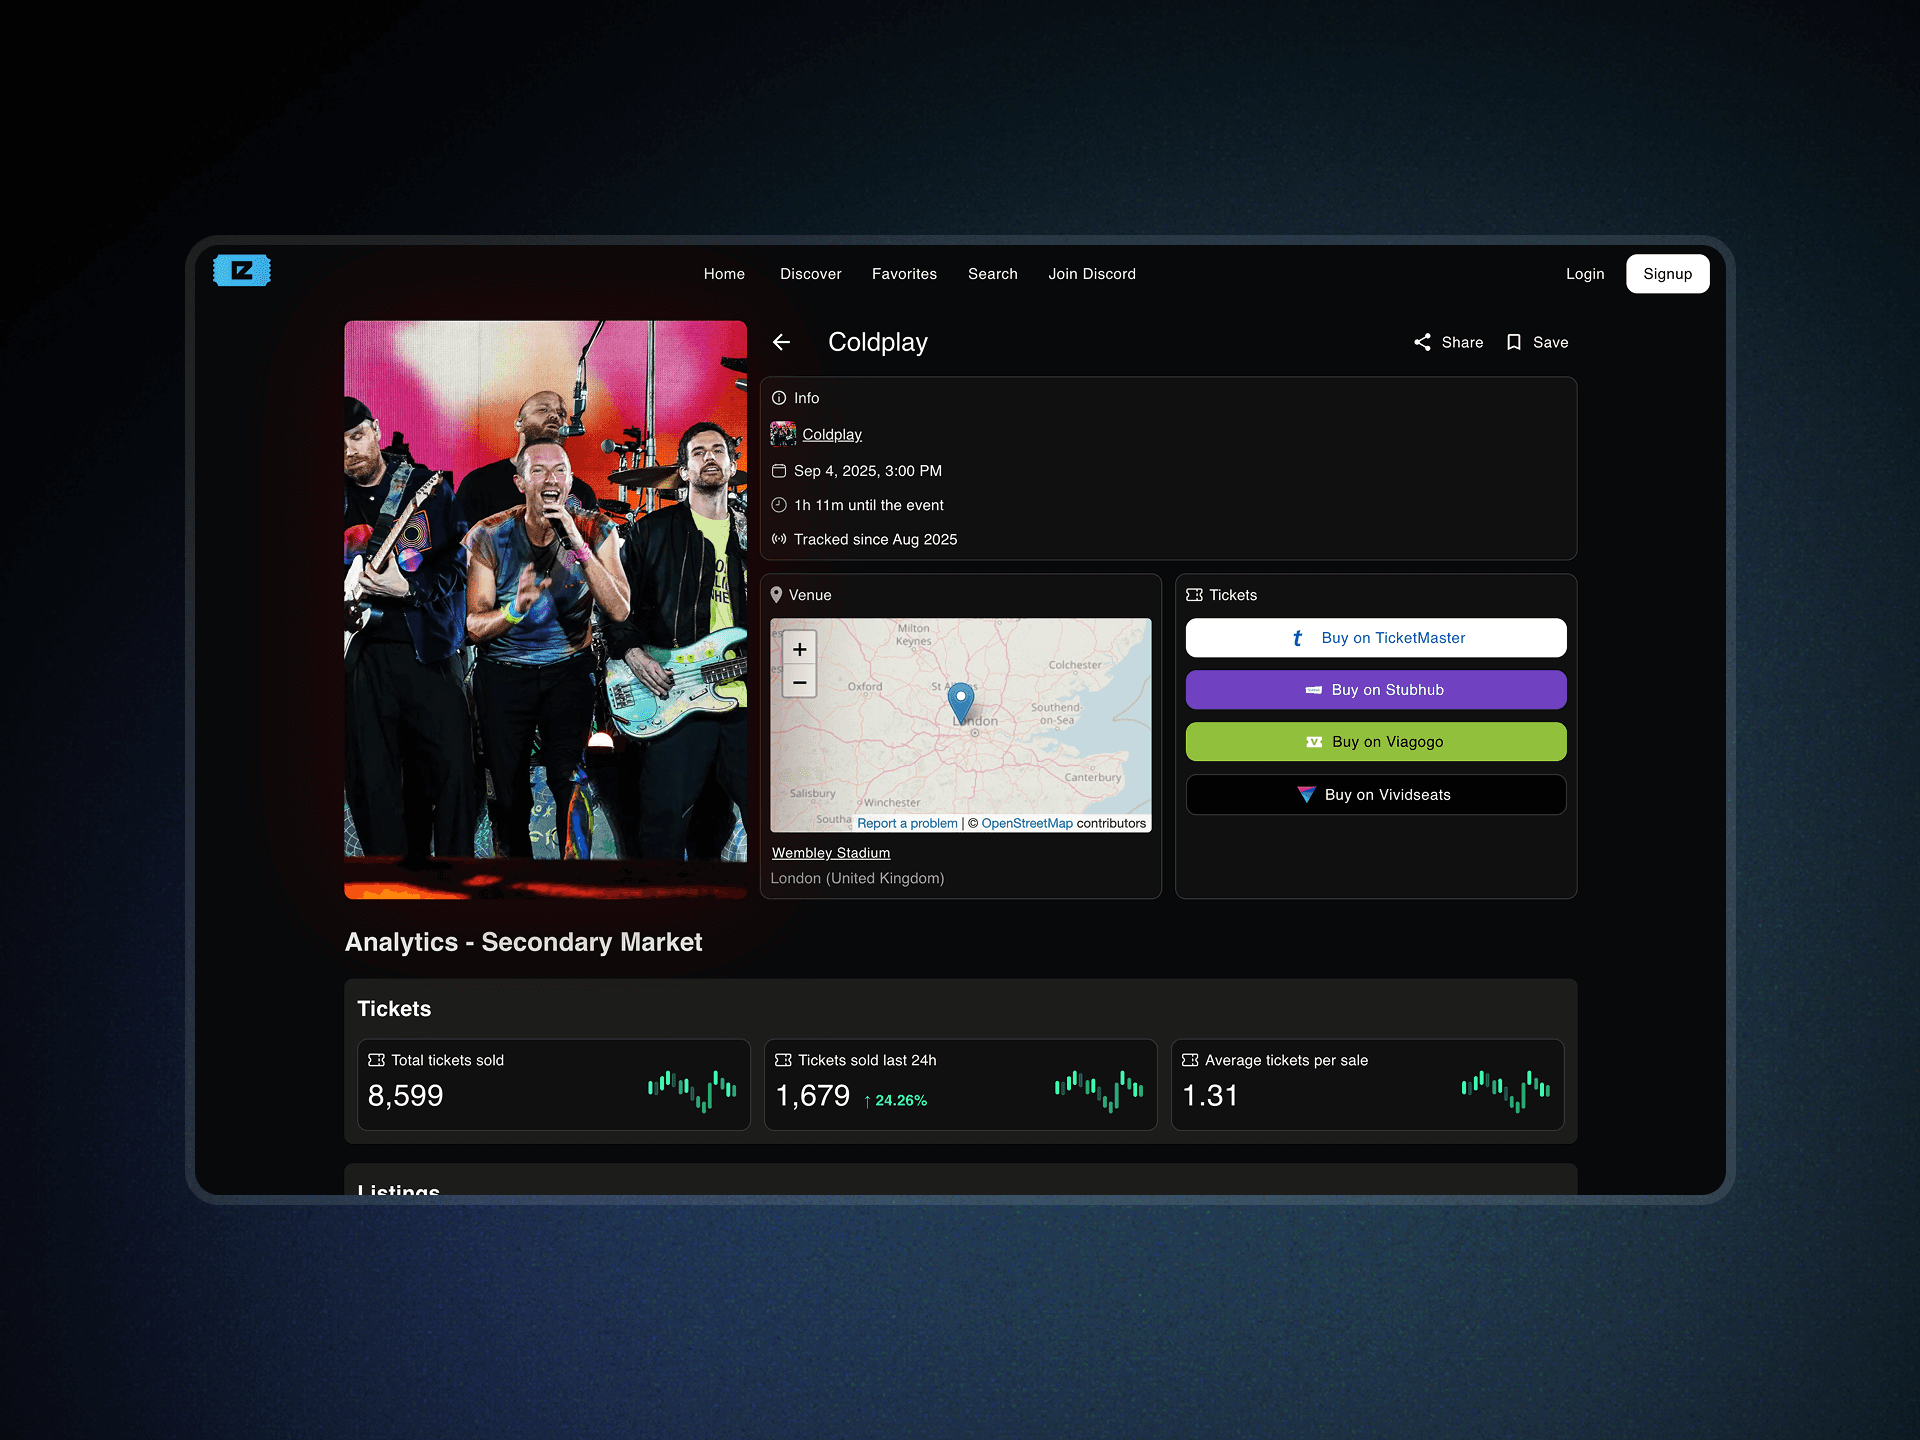This screenshot has height=1440, width=1920.
Task: Go back using the left arrow
Action: (782, 342)
